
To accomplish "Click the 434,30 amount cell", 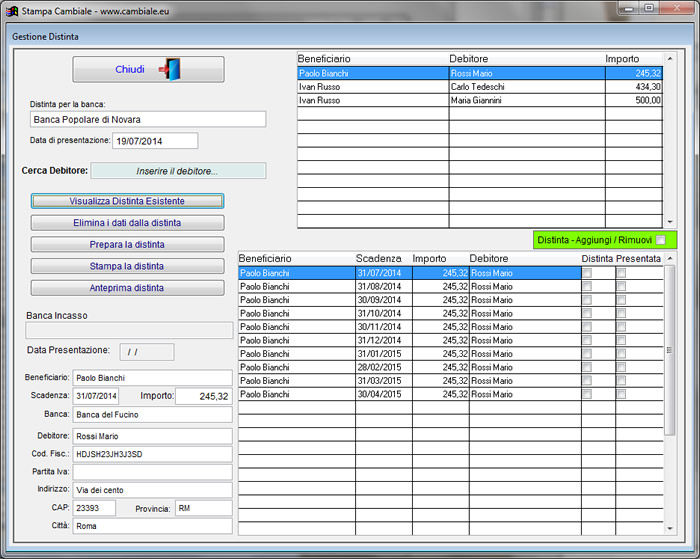I will (x=634, y=87).
